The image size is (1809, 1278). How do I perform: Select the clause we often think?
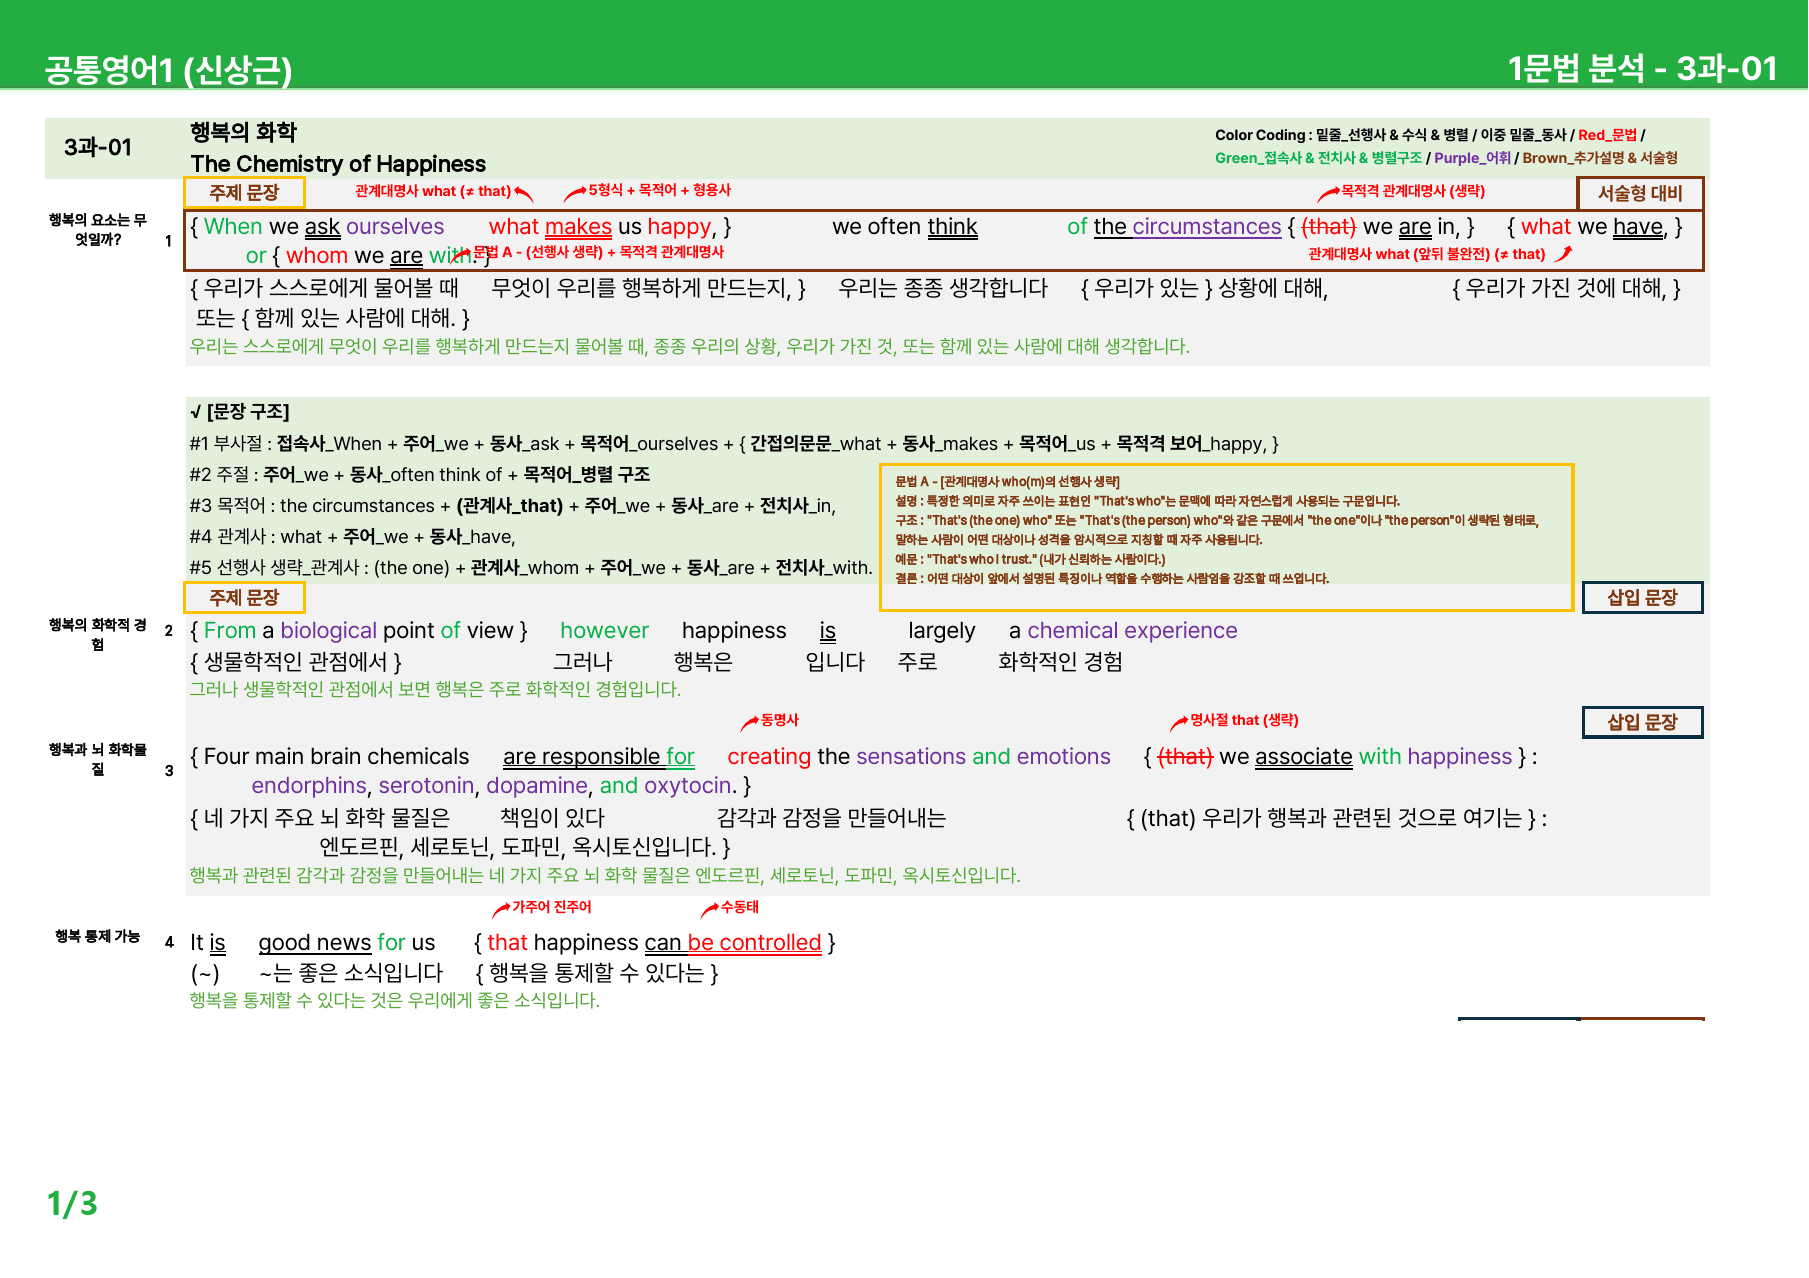pyautogui.click(x=904, y=227)
